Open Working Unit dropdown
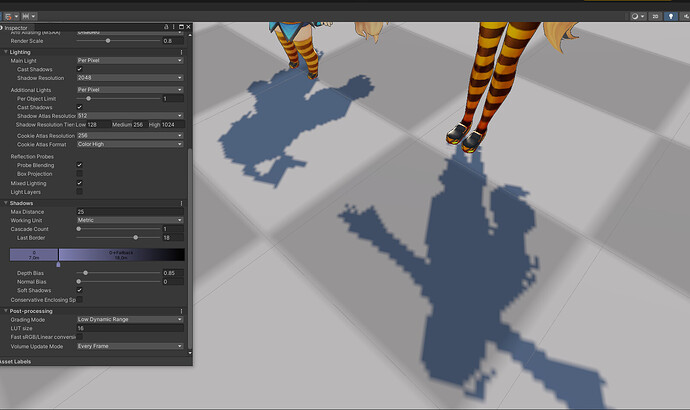The width and height of the screenshot is (690, 410). click(130, 220)
